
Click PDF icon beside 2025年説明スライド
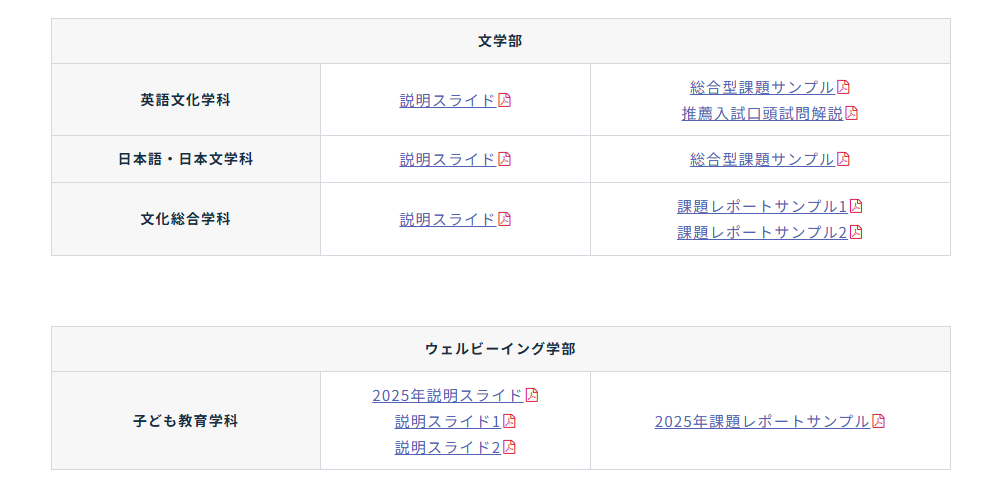click(532, 396)
